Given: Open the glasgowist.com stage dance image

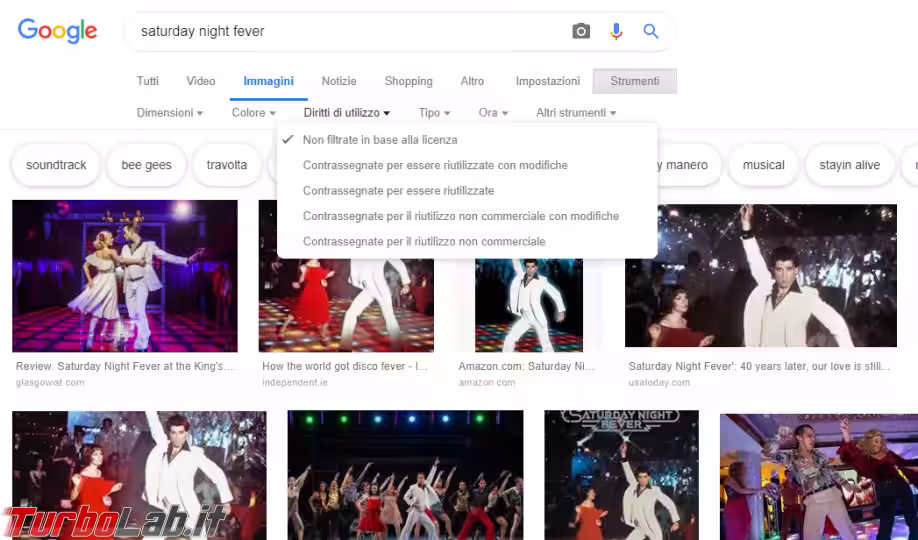Looking at the screenshot, I should coord(125,276).
